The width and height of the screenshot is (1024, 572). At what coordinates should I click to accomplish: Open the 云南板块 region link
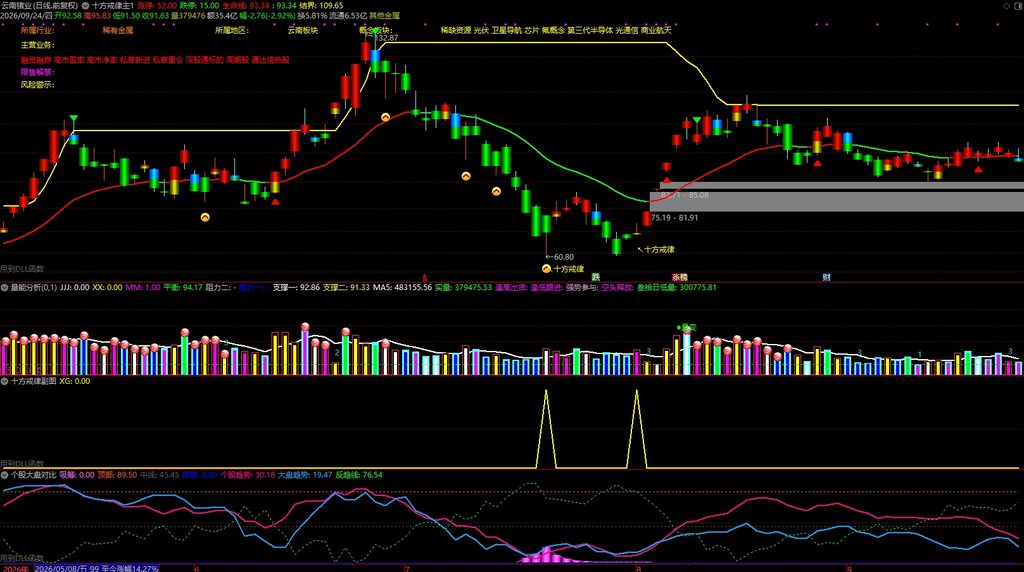tap(303, 30)
